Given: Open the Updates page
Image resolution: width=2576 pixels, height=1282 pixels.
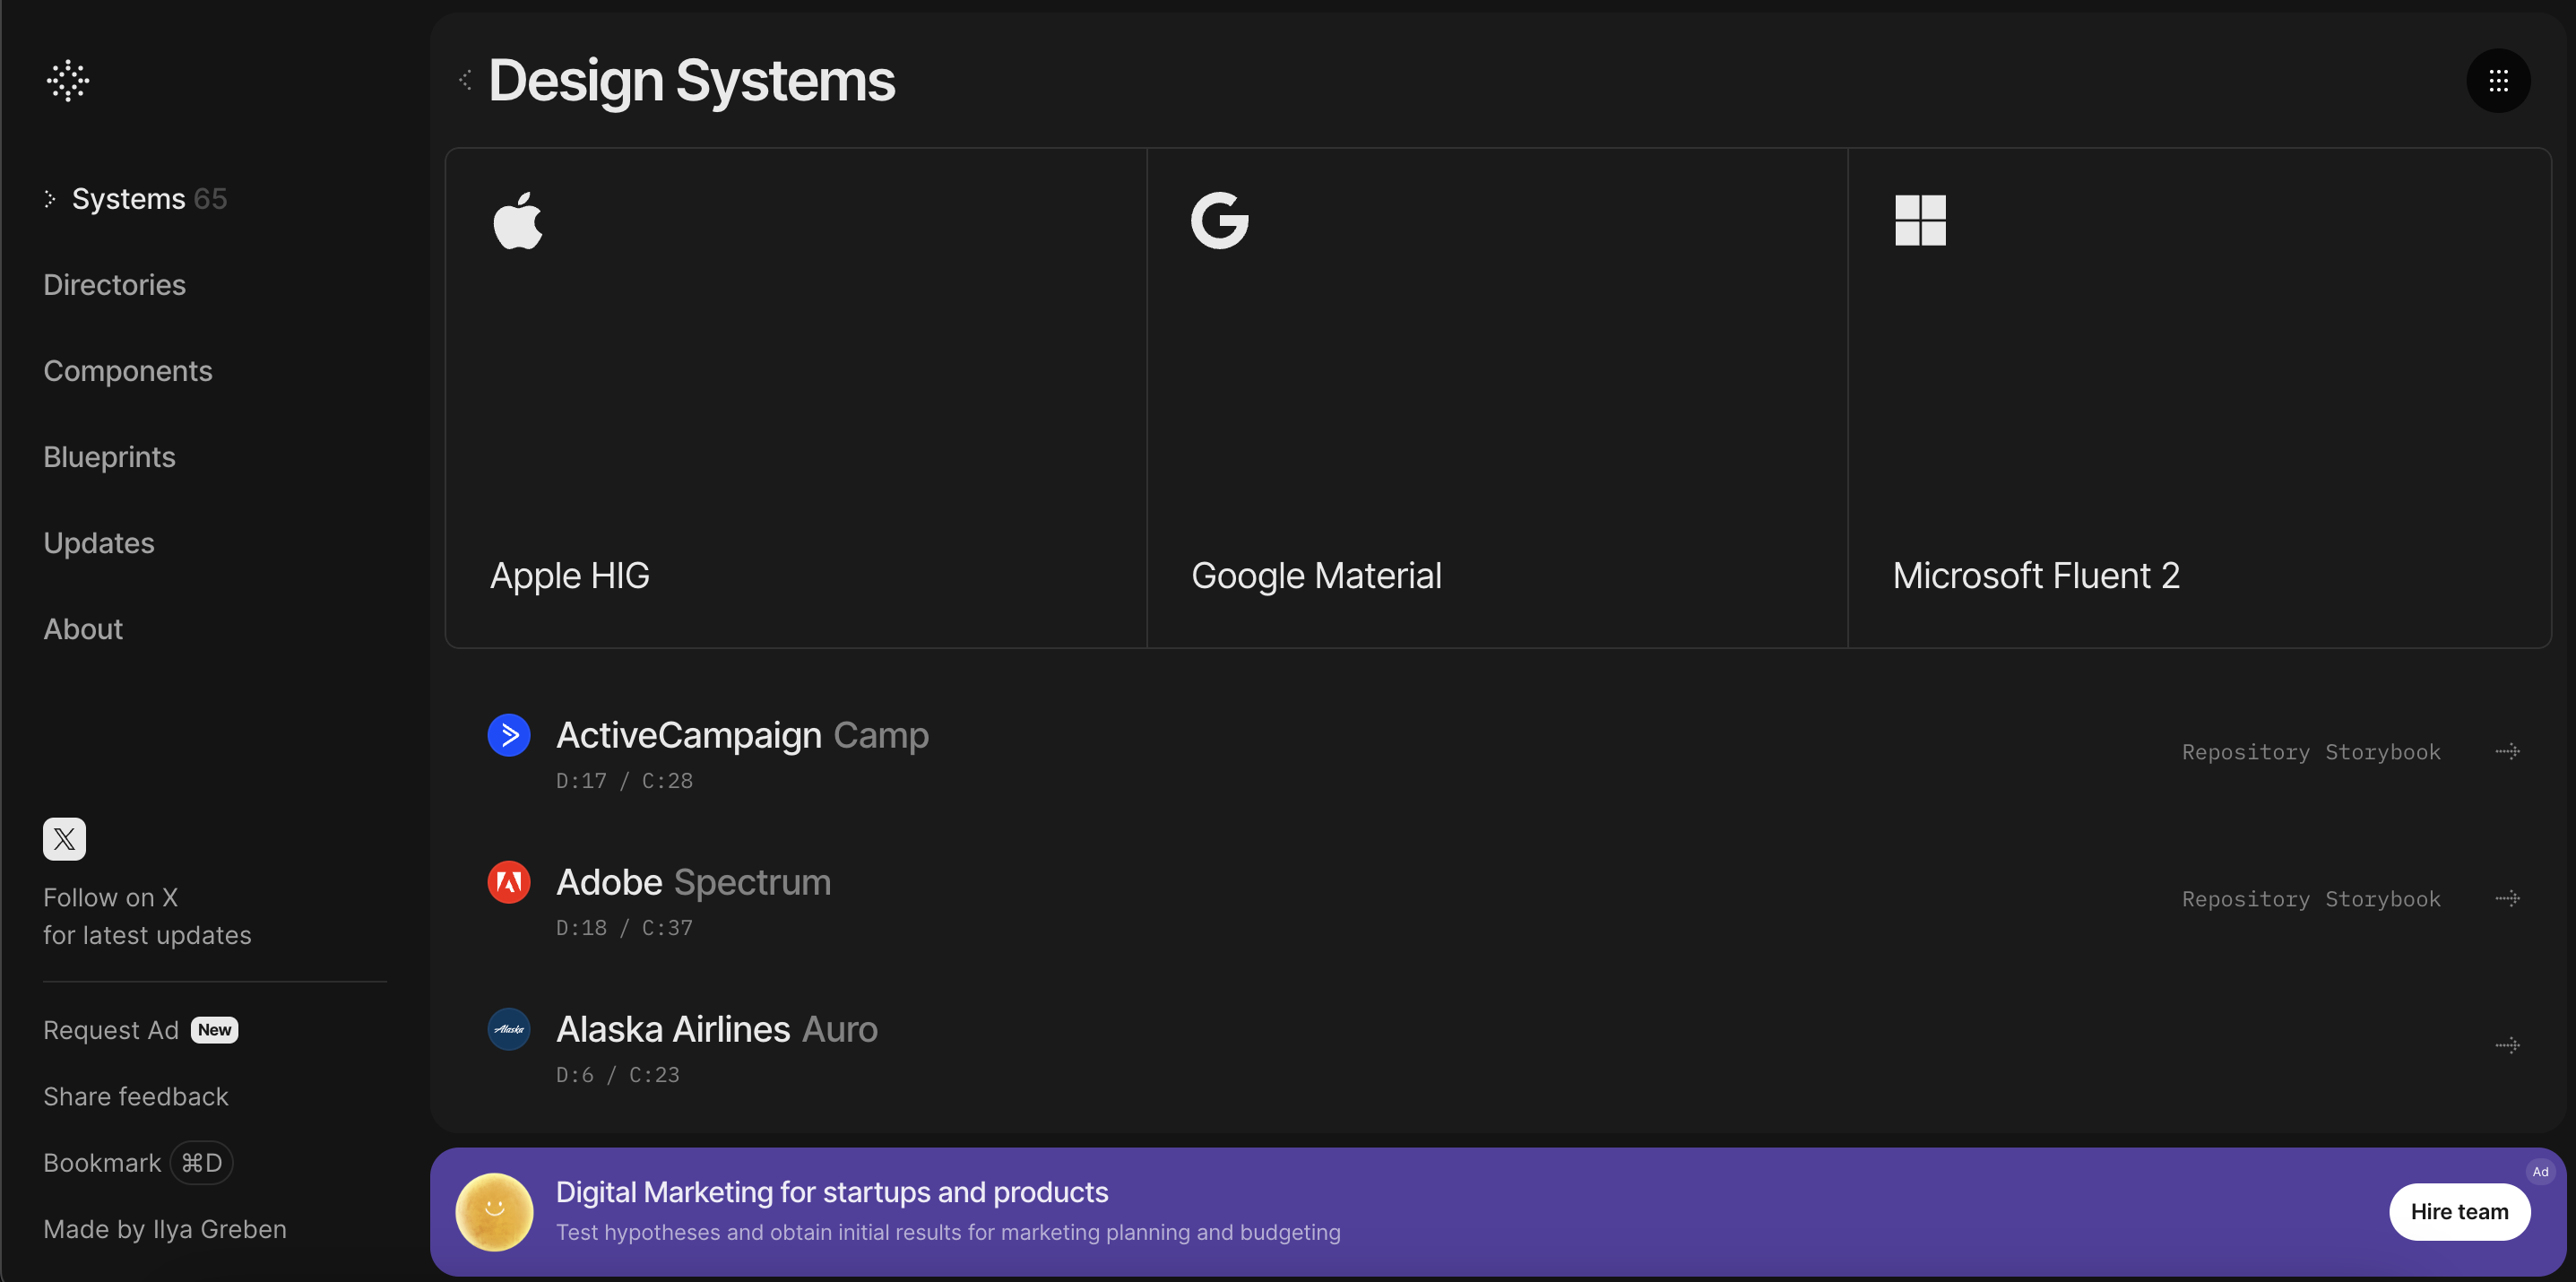Looking at the screenshot, I should coord(99,543).
